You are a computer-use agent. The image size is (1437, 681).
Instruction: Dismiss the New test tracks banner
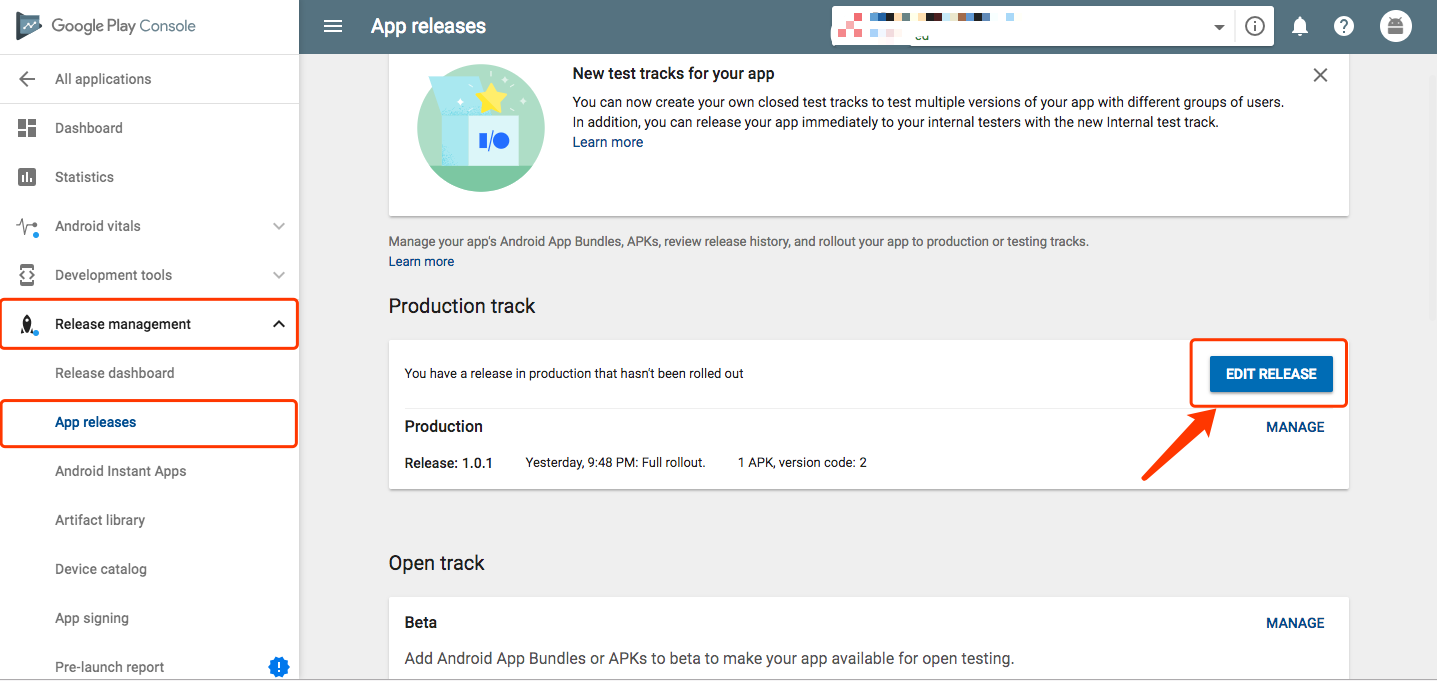pos(1320,75)
